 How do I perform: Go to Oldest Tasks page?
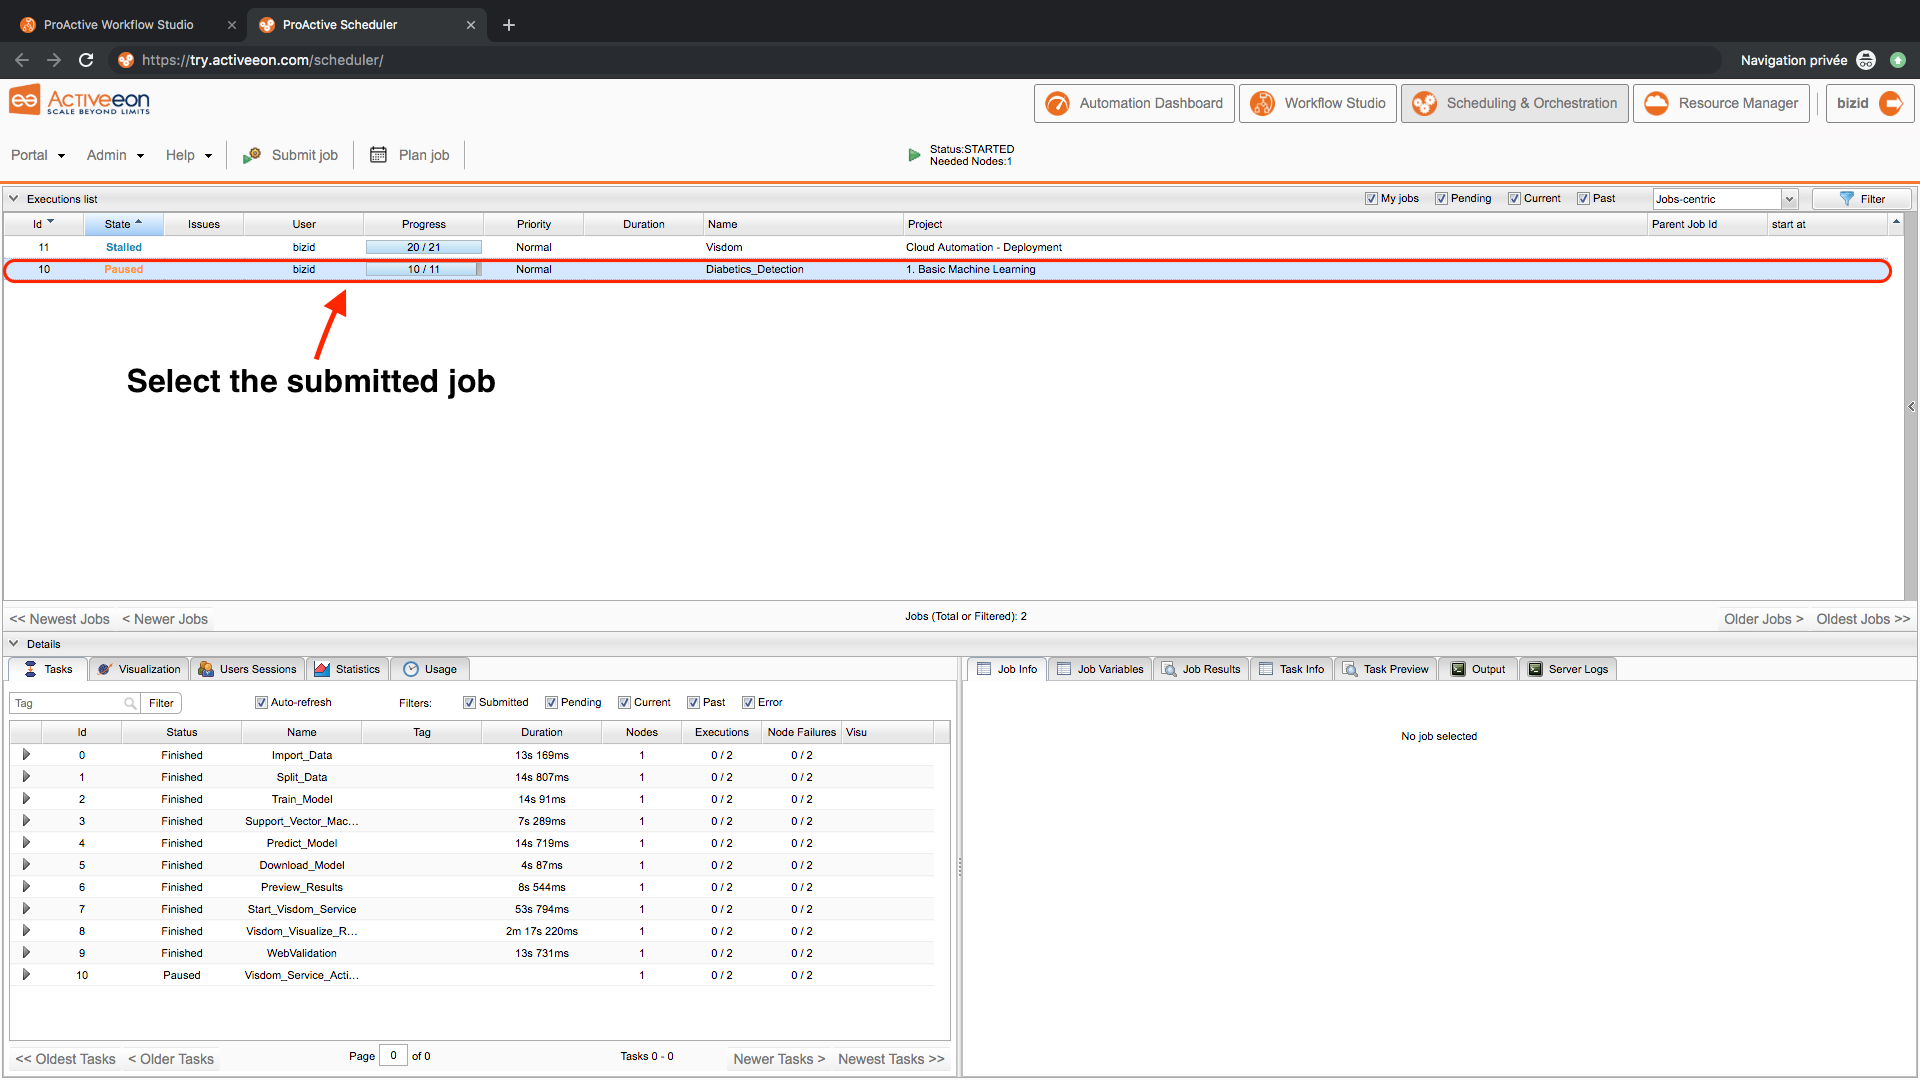pyautogui.click(x=65, y=1059)
